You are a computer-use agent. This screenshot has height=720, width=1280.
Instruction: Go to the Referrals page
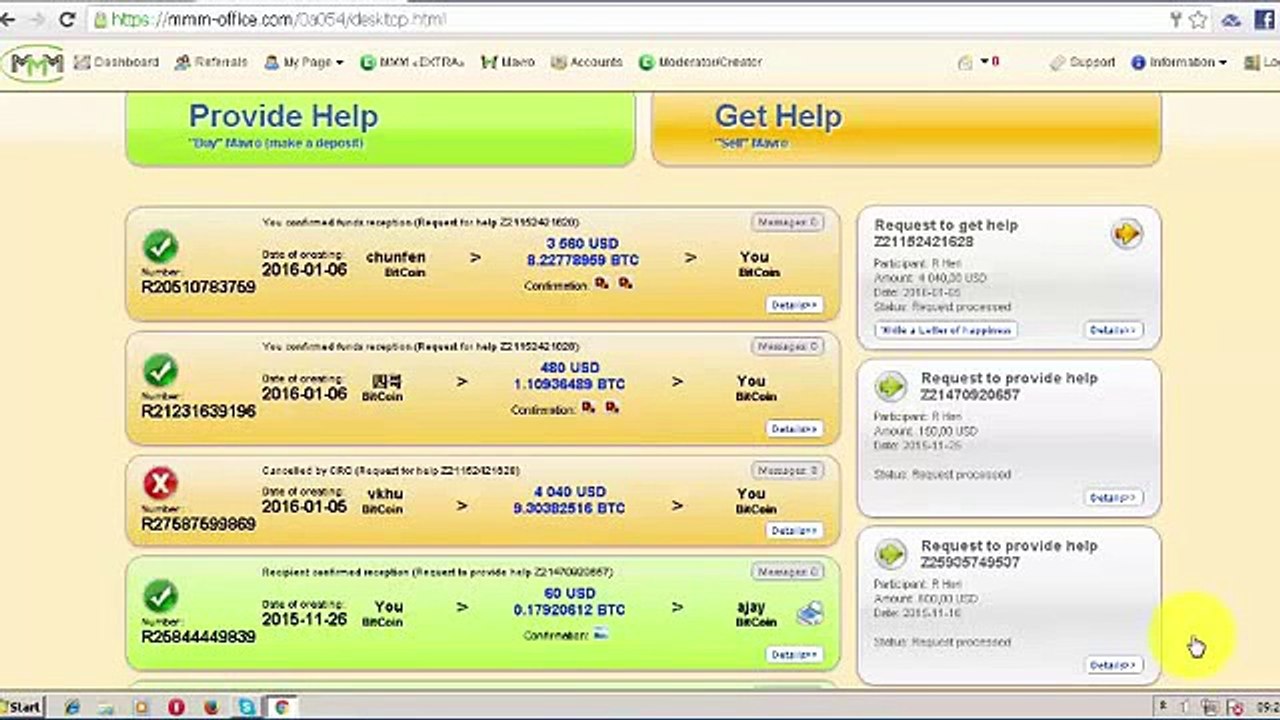(x=211, y=62)
